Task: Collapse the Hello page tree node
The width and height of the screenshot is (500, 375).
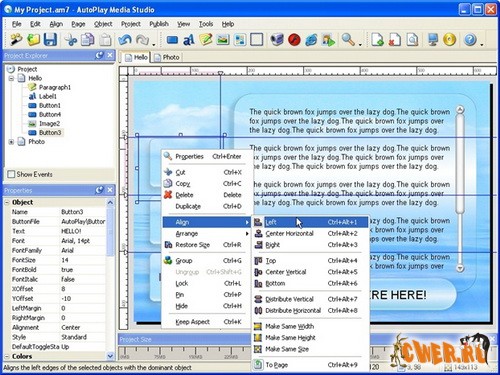Action: coord(11,79)
